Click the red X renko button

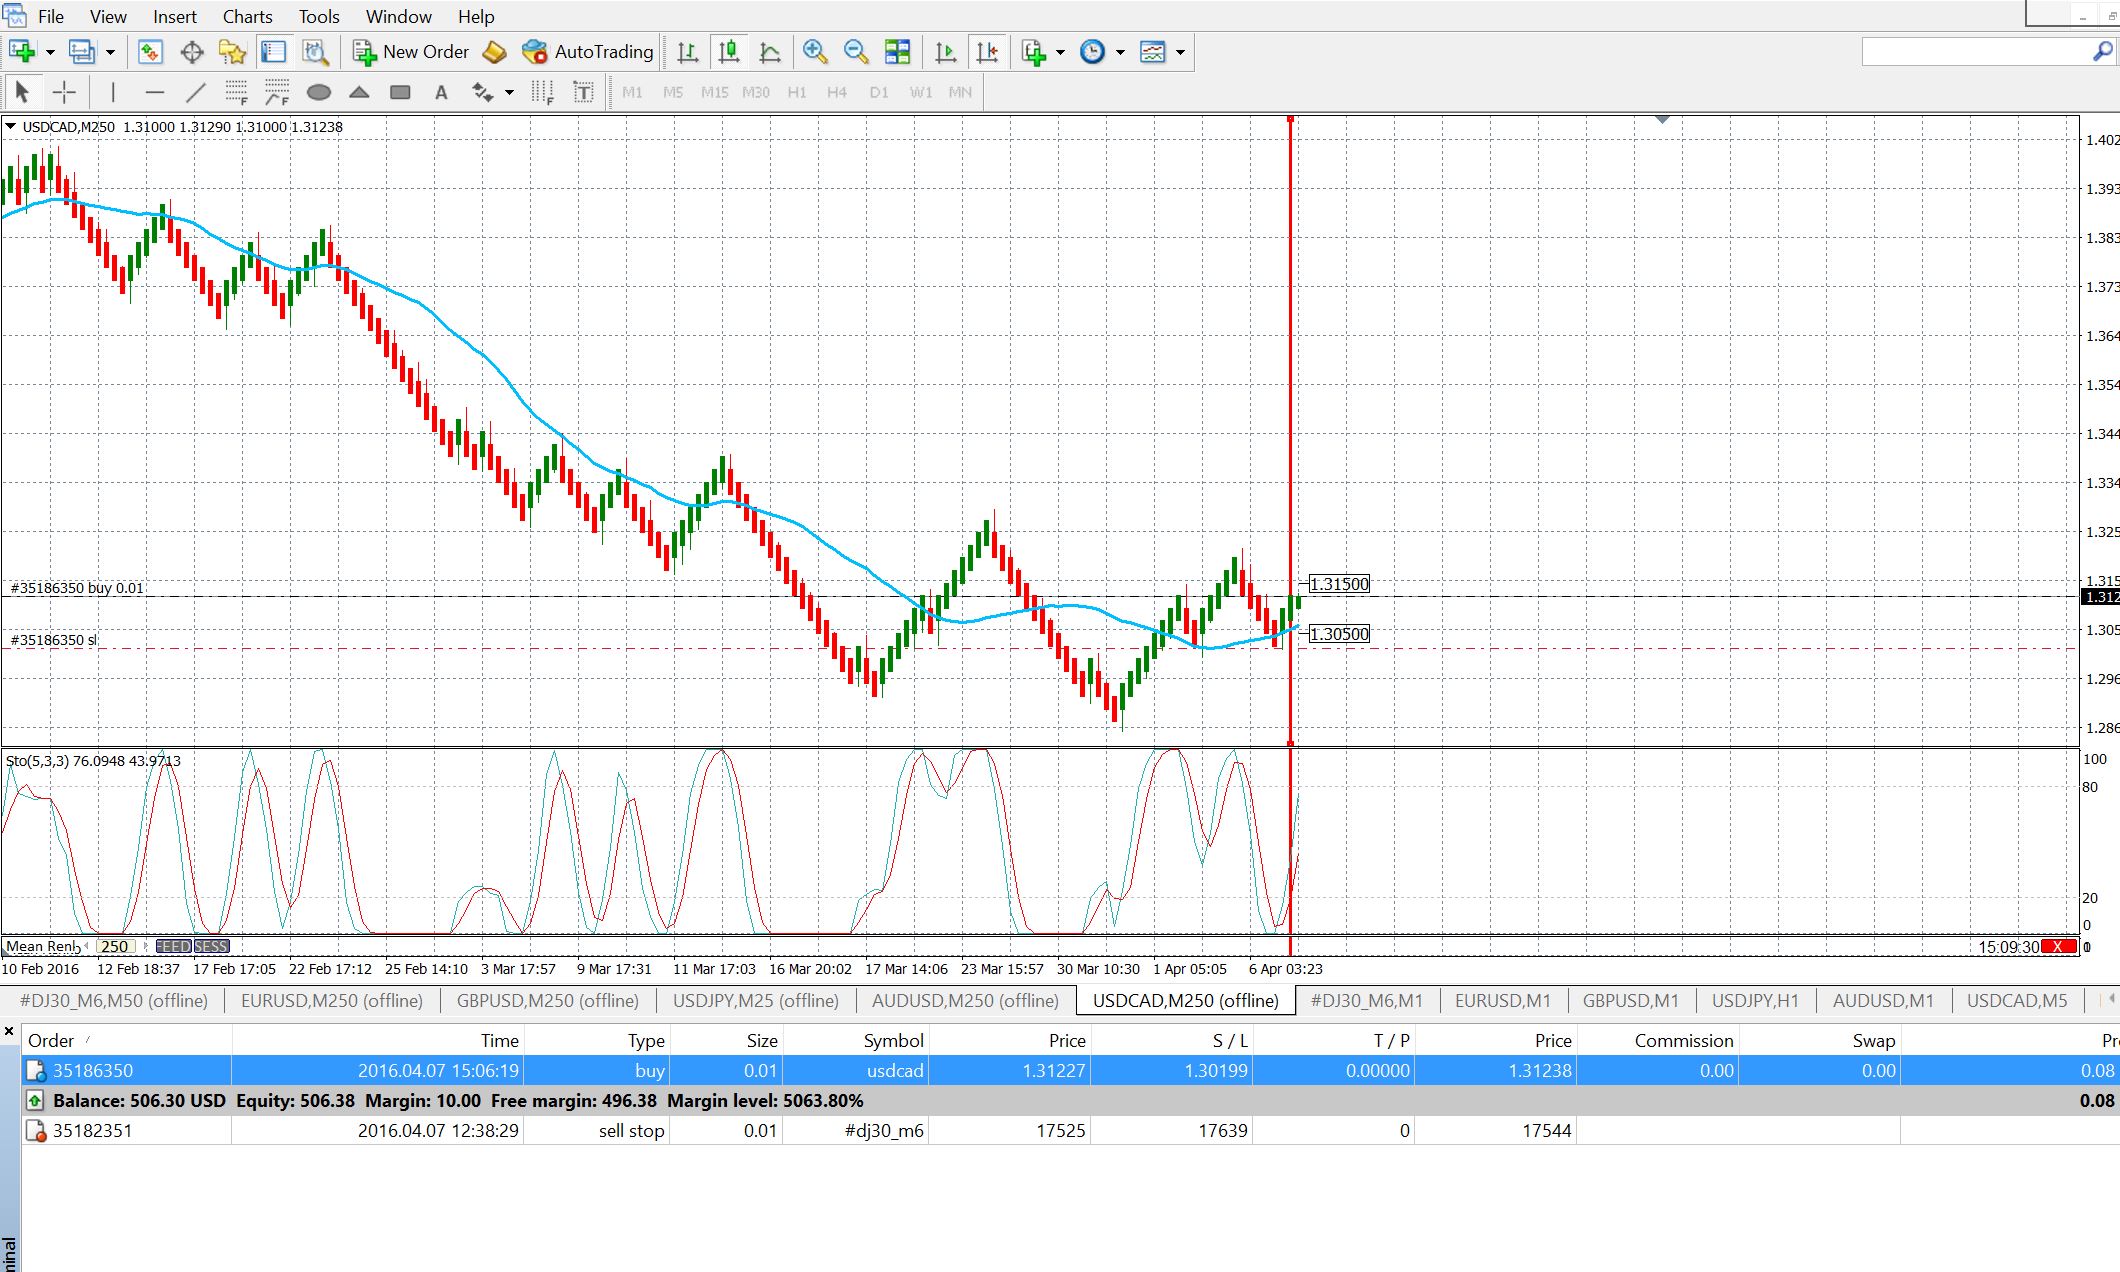tap(2058, 946)
